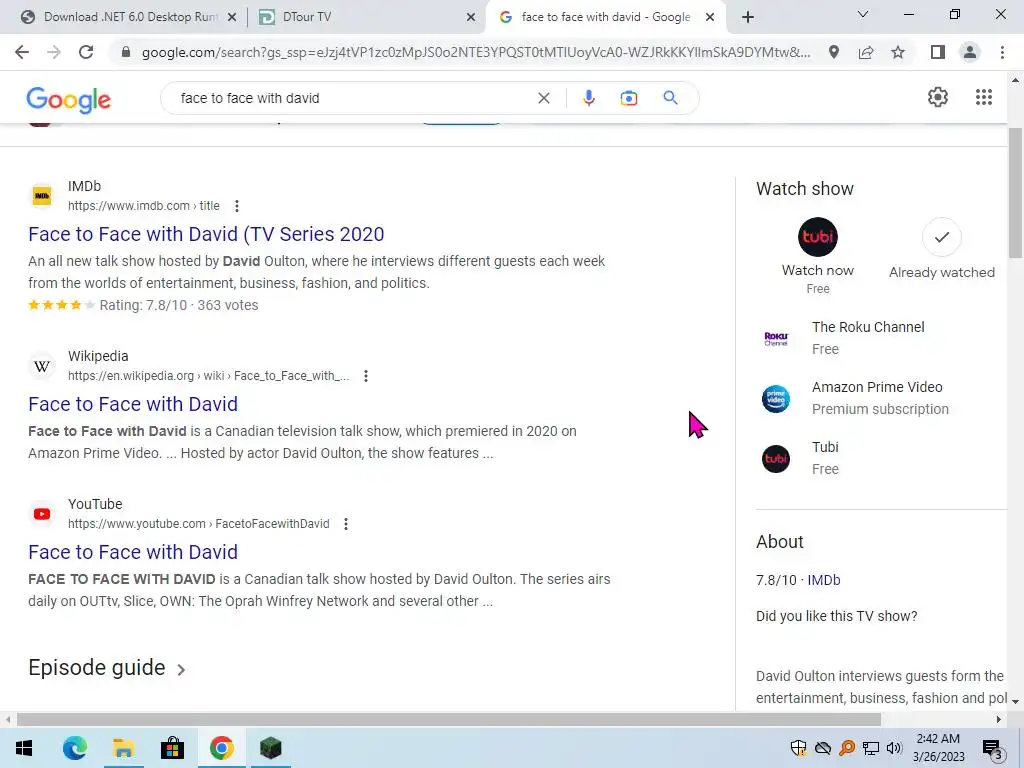The image size is (1024, 768).
Task: Open Wikipedia result more options menu
Action: tap(366, 376)
